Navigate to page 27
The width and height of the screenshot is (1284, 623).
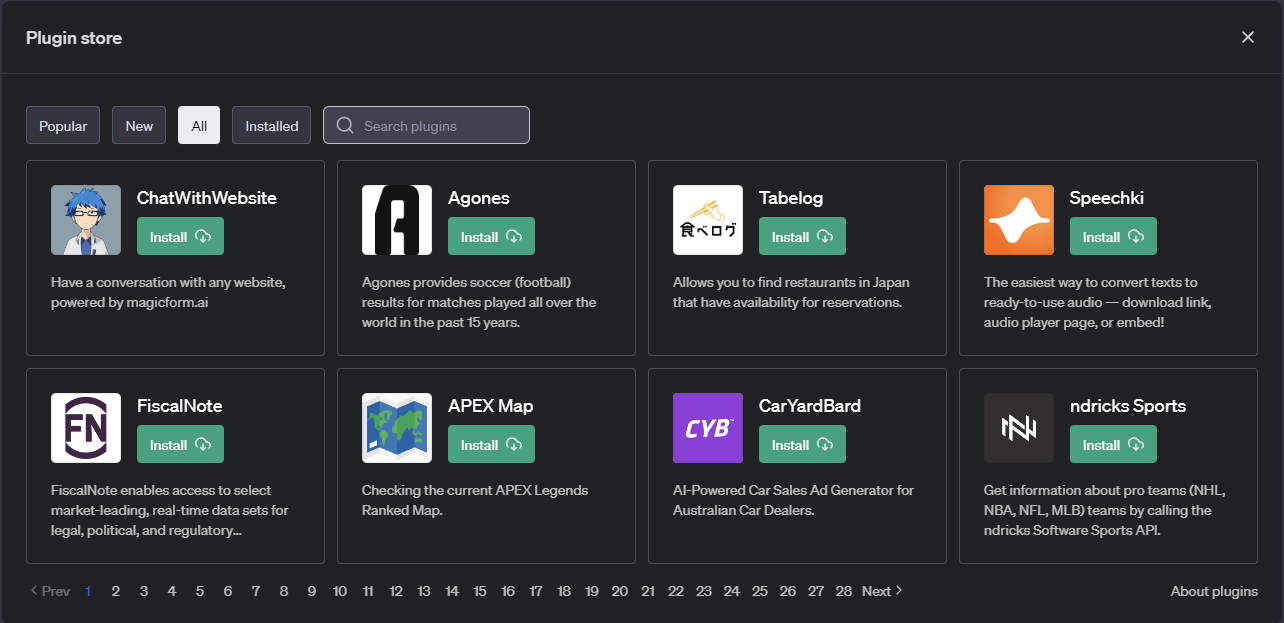click(816, 591)
